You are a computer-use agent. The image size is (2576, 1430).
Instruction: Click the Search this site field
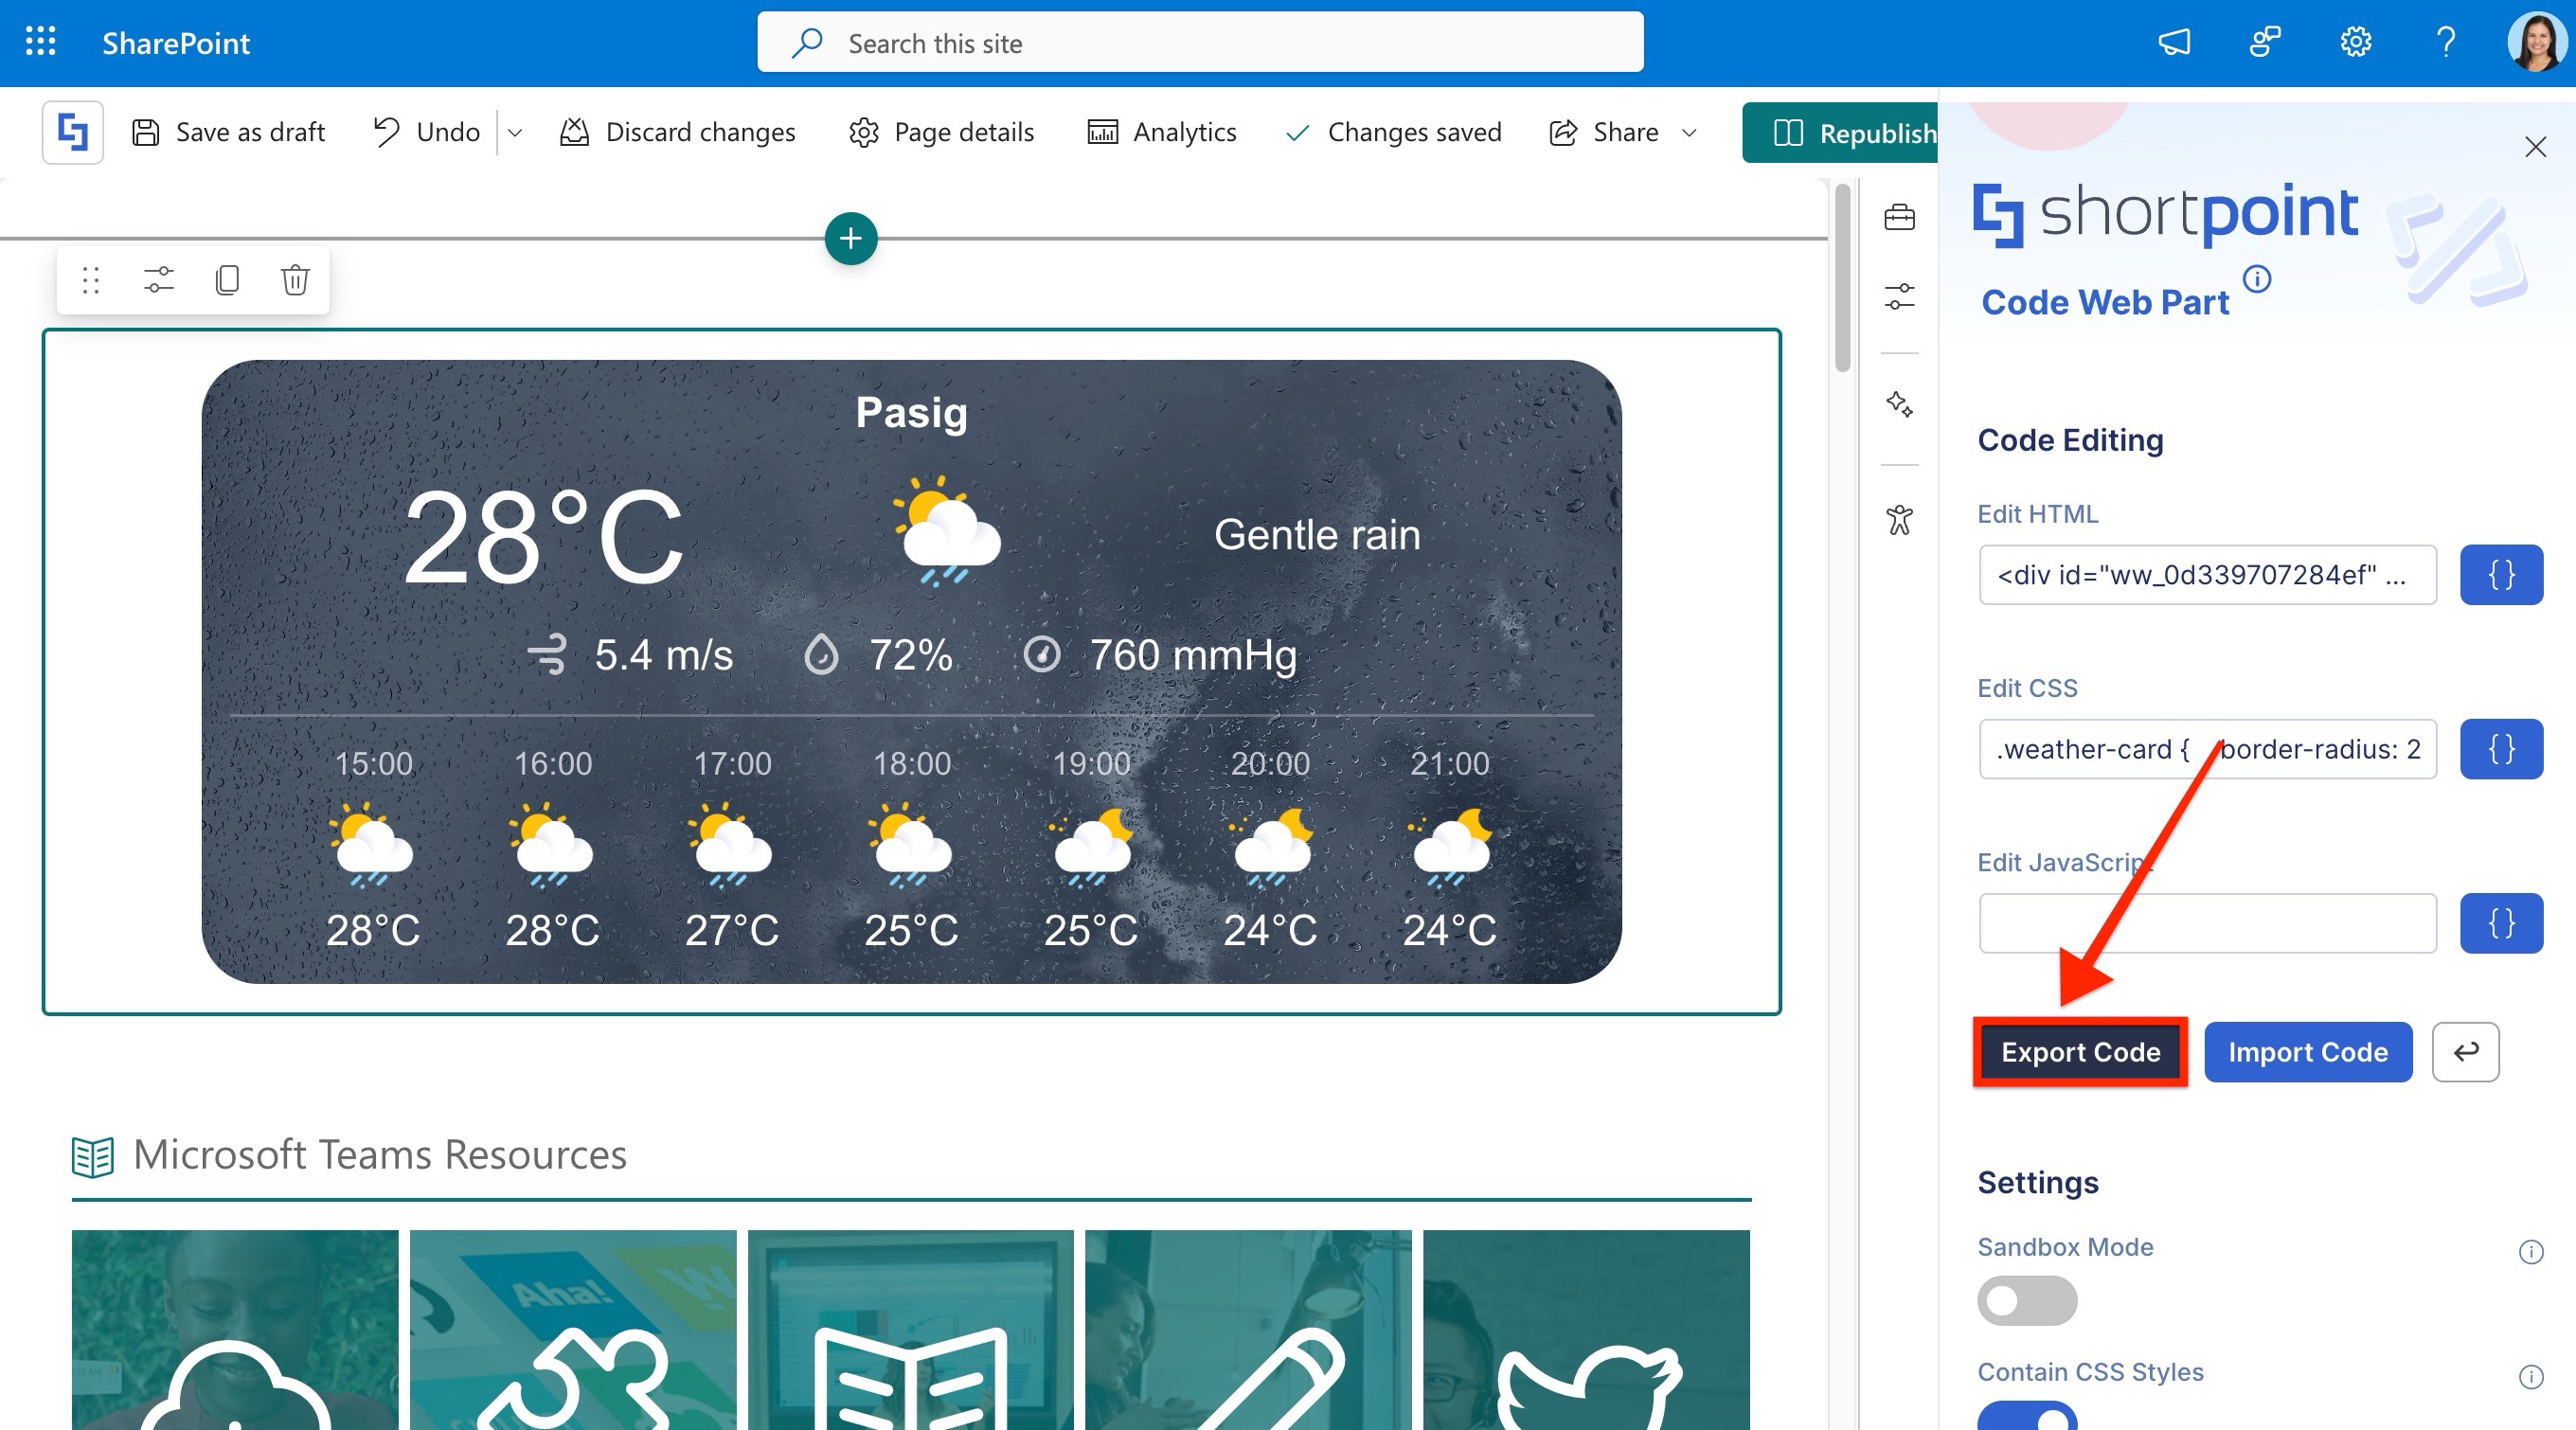[x=1200, y=43]
